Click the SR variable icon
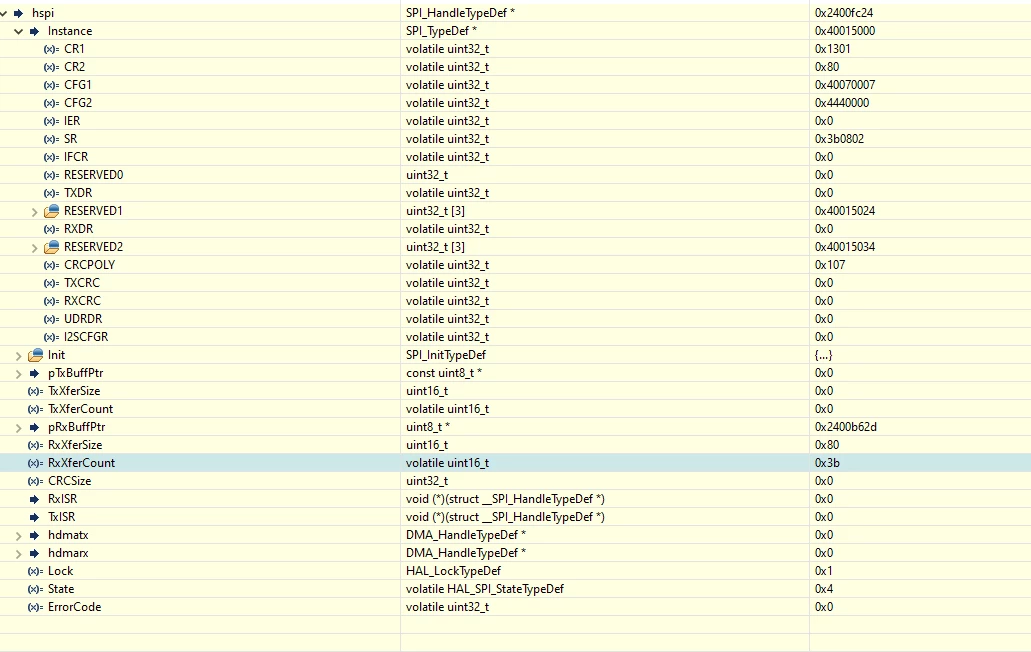The image size is (1031, 652). tap(51, 139)
